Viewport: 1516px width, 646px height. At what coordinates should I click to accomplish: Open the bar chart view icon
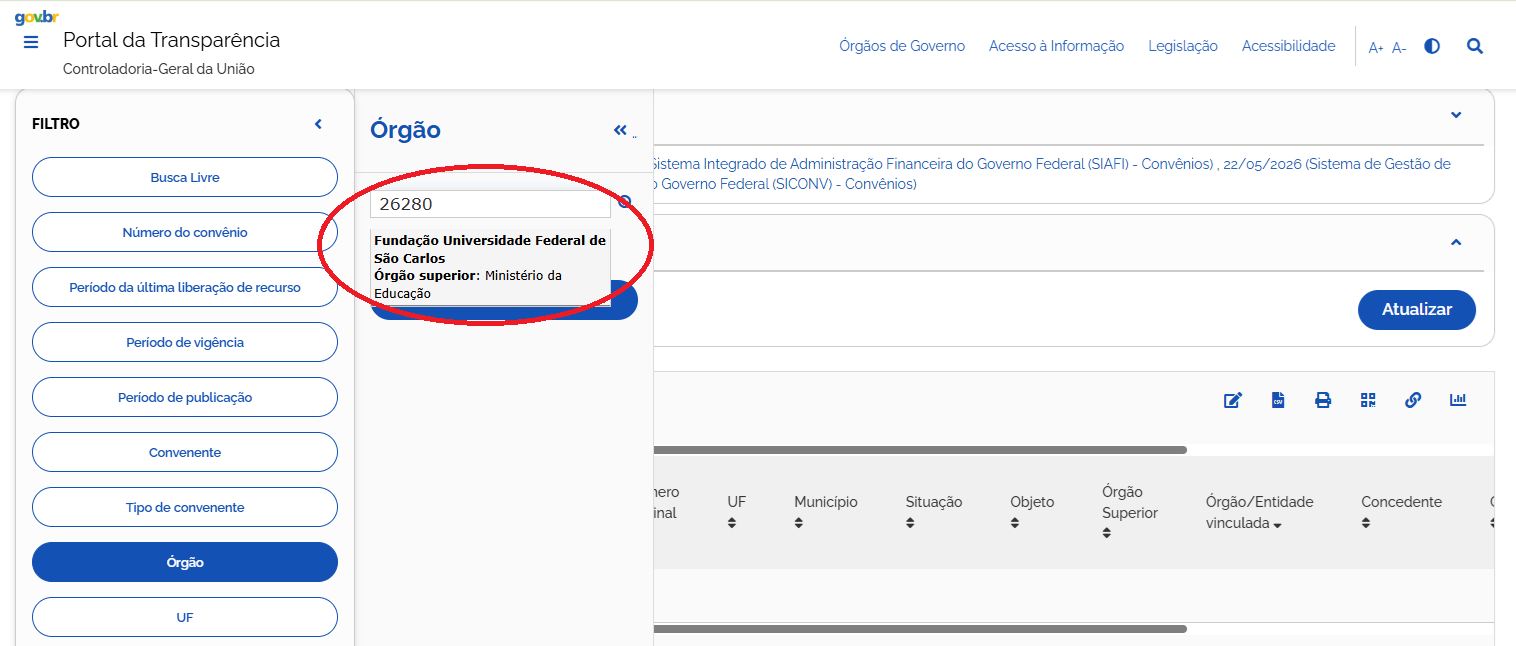coord(1458,400)
